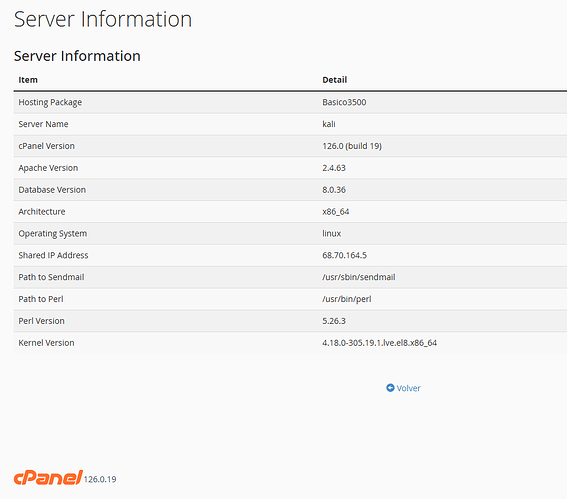Select the Hosting Package label
The height and width of the screenshot is (499, 567).
tap(50, 102)
